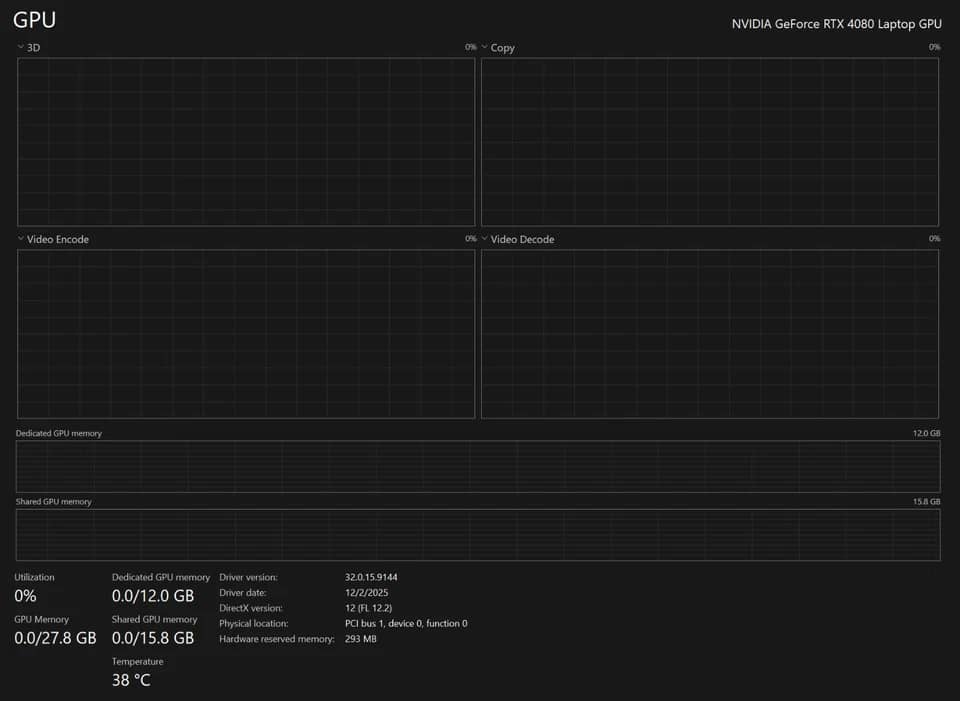Screen dimensions: 960x701
Task: Click the 3D utilization graph
Action: coord(246,142)
